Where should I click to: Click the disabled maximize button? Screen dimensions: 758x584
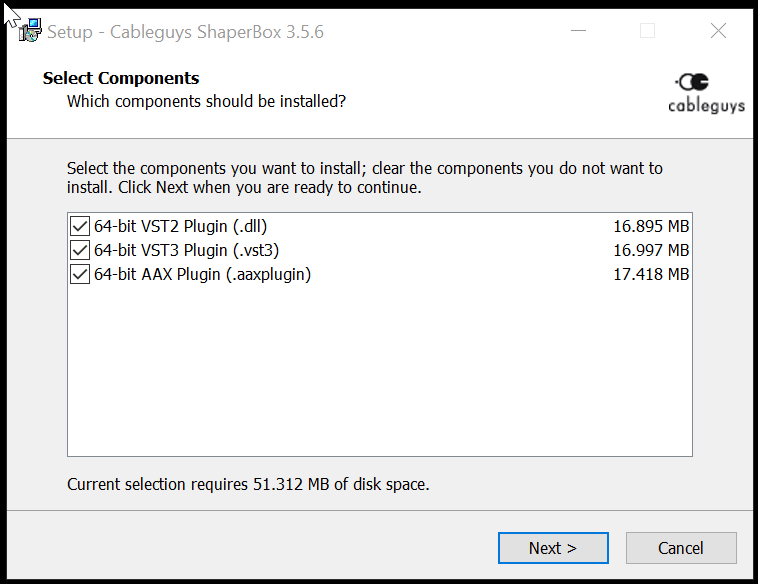pyautogui.click(x=647, y=31)
